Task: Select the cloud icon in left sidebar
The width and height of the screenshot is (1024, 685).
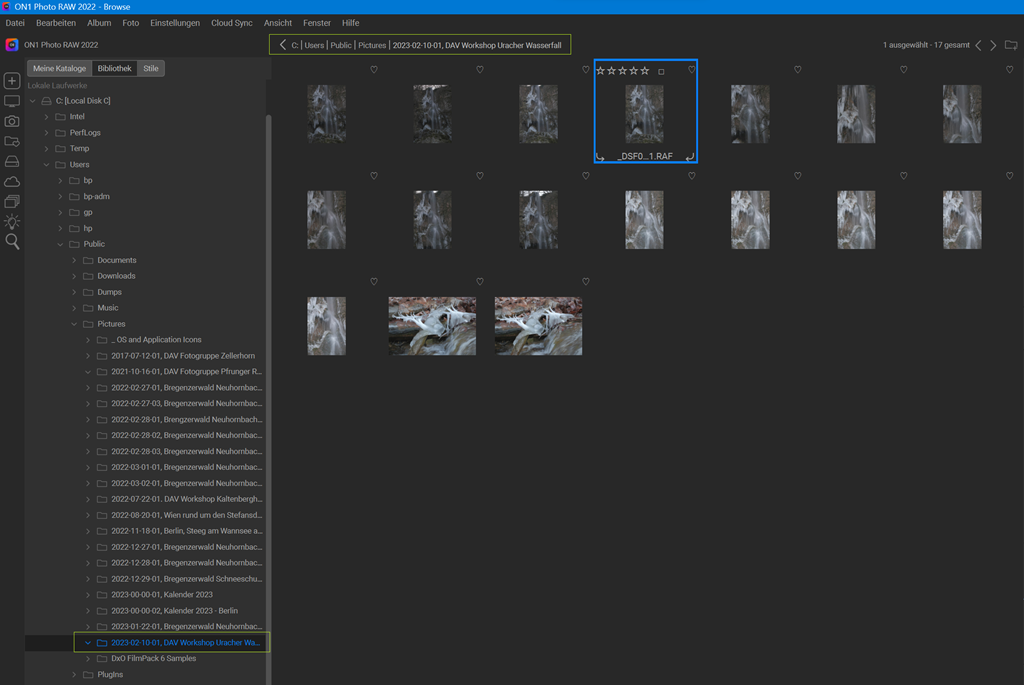Action: tap(12, 181)
